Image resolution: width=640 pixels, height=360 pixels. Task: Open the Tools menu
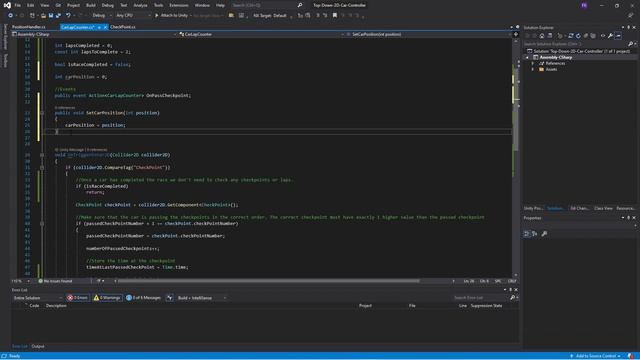pos(158,5)
